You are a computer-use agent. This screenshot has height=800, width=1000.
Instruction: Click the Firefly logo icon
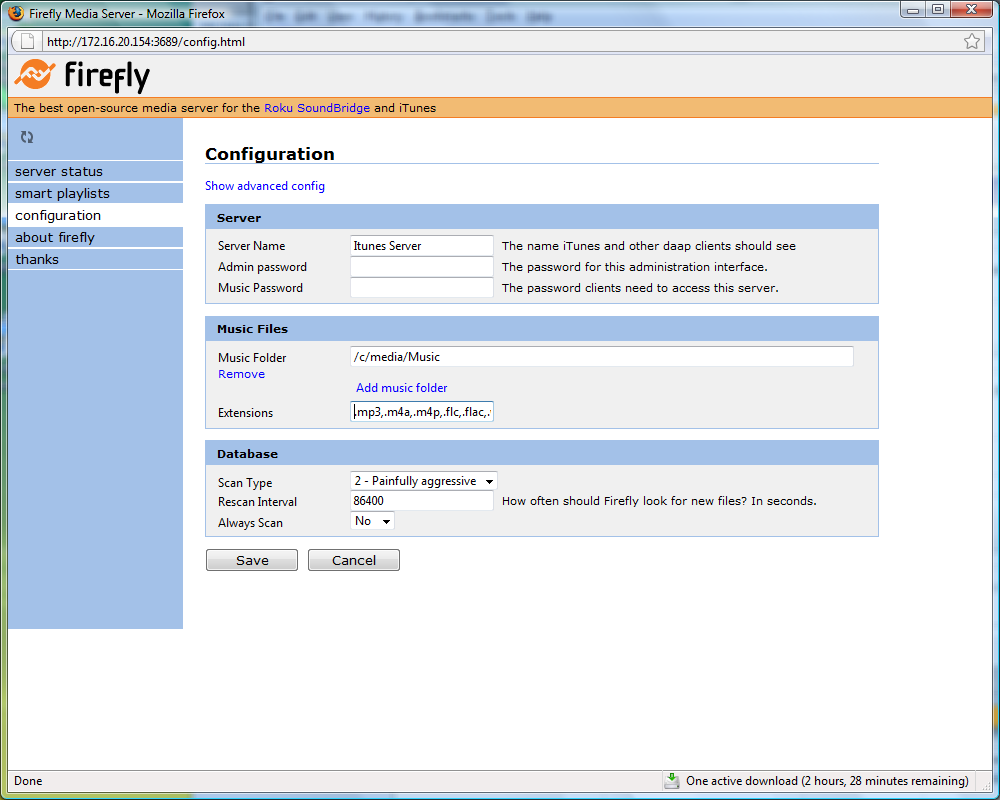[35, 75]
